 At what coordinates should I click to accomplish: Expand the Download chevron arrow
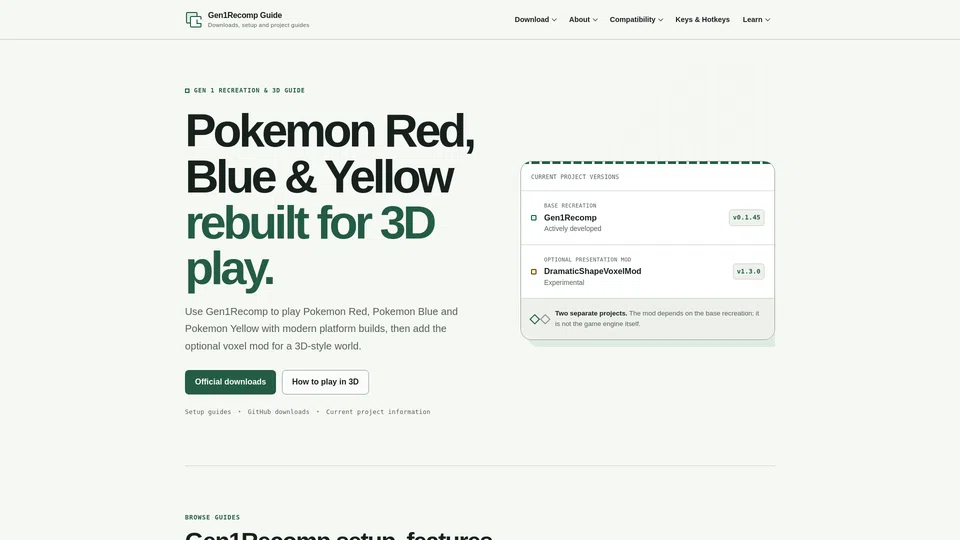pyautogui.click(x=554, y=20)
